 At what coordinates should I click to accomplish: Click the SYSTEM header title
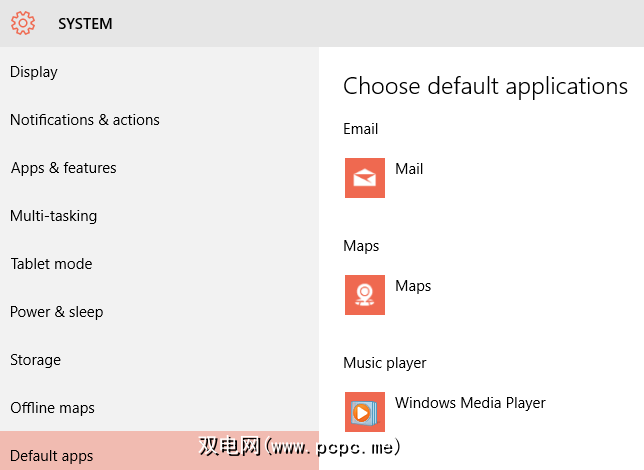point(85,23)
